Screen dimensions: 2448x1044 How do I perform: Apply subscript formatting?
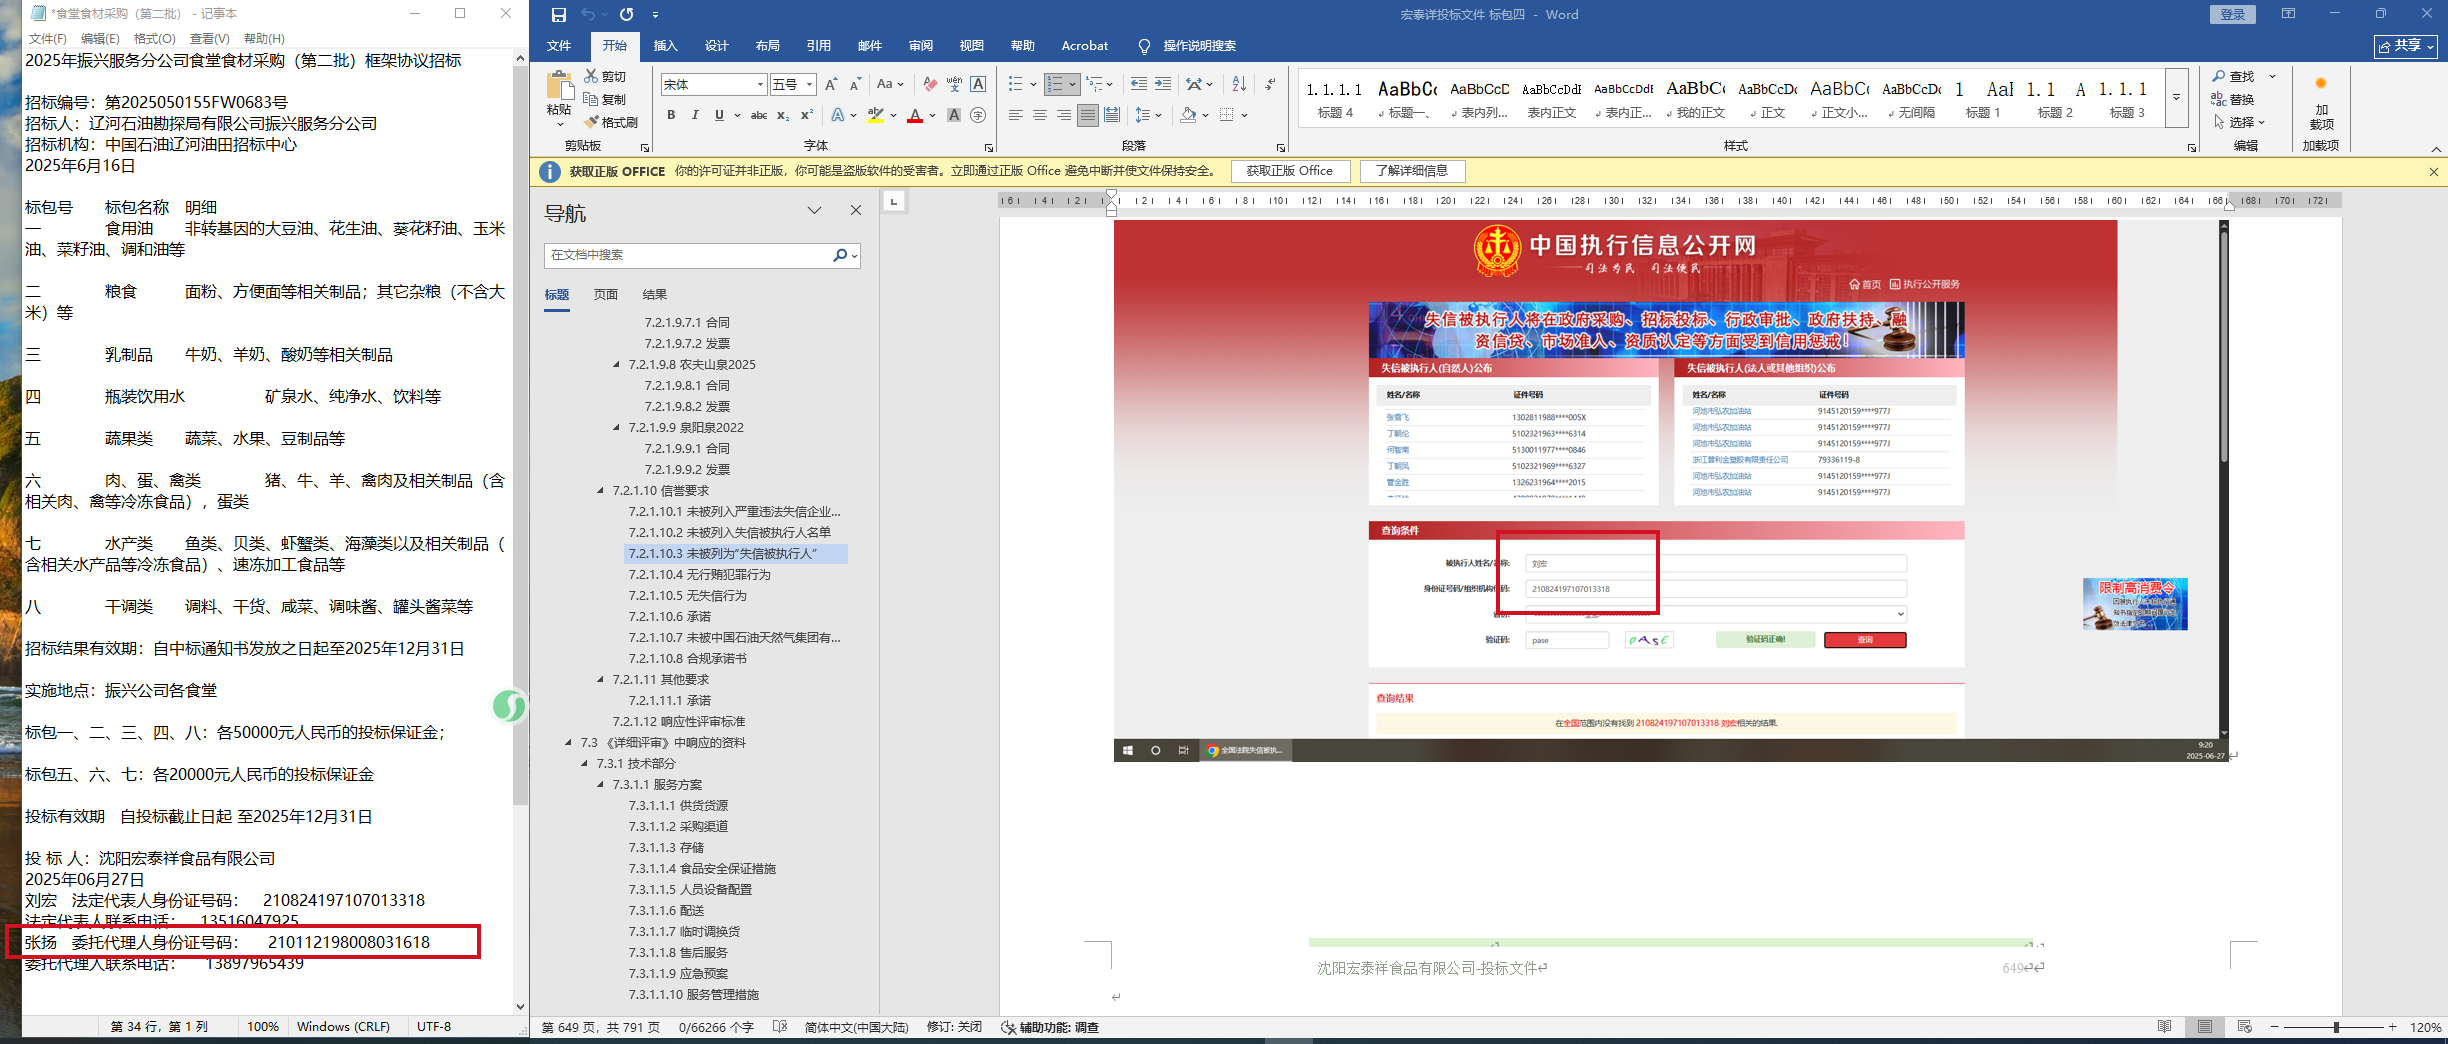pos(783,115)
